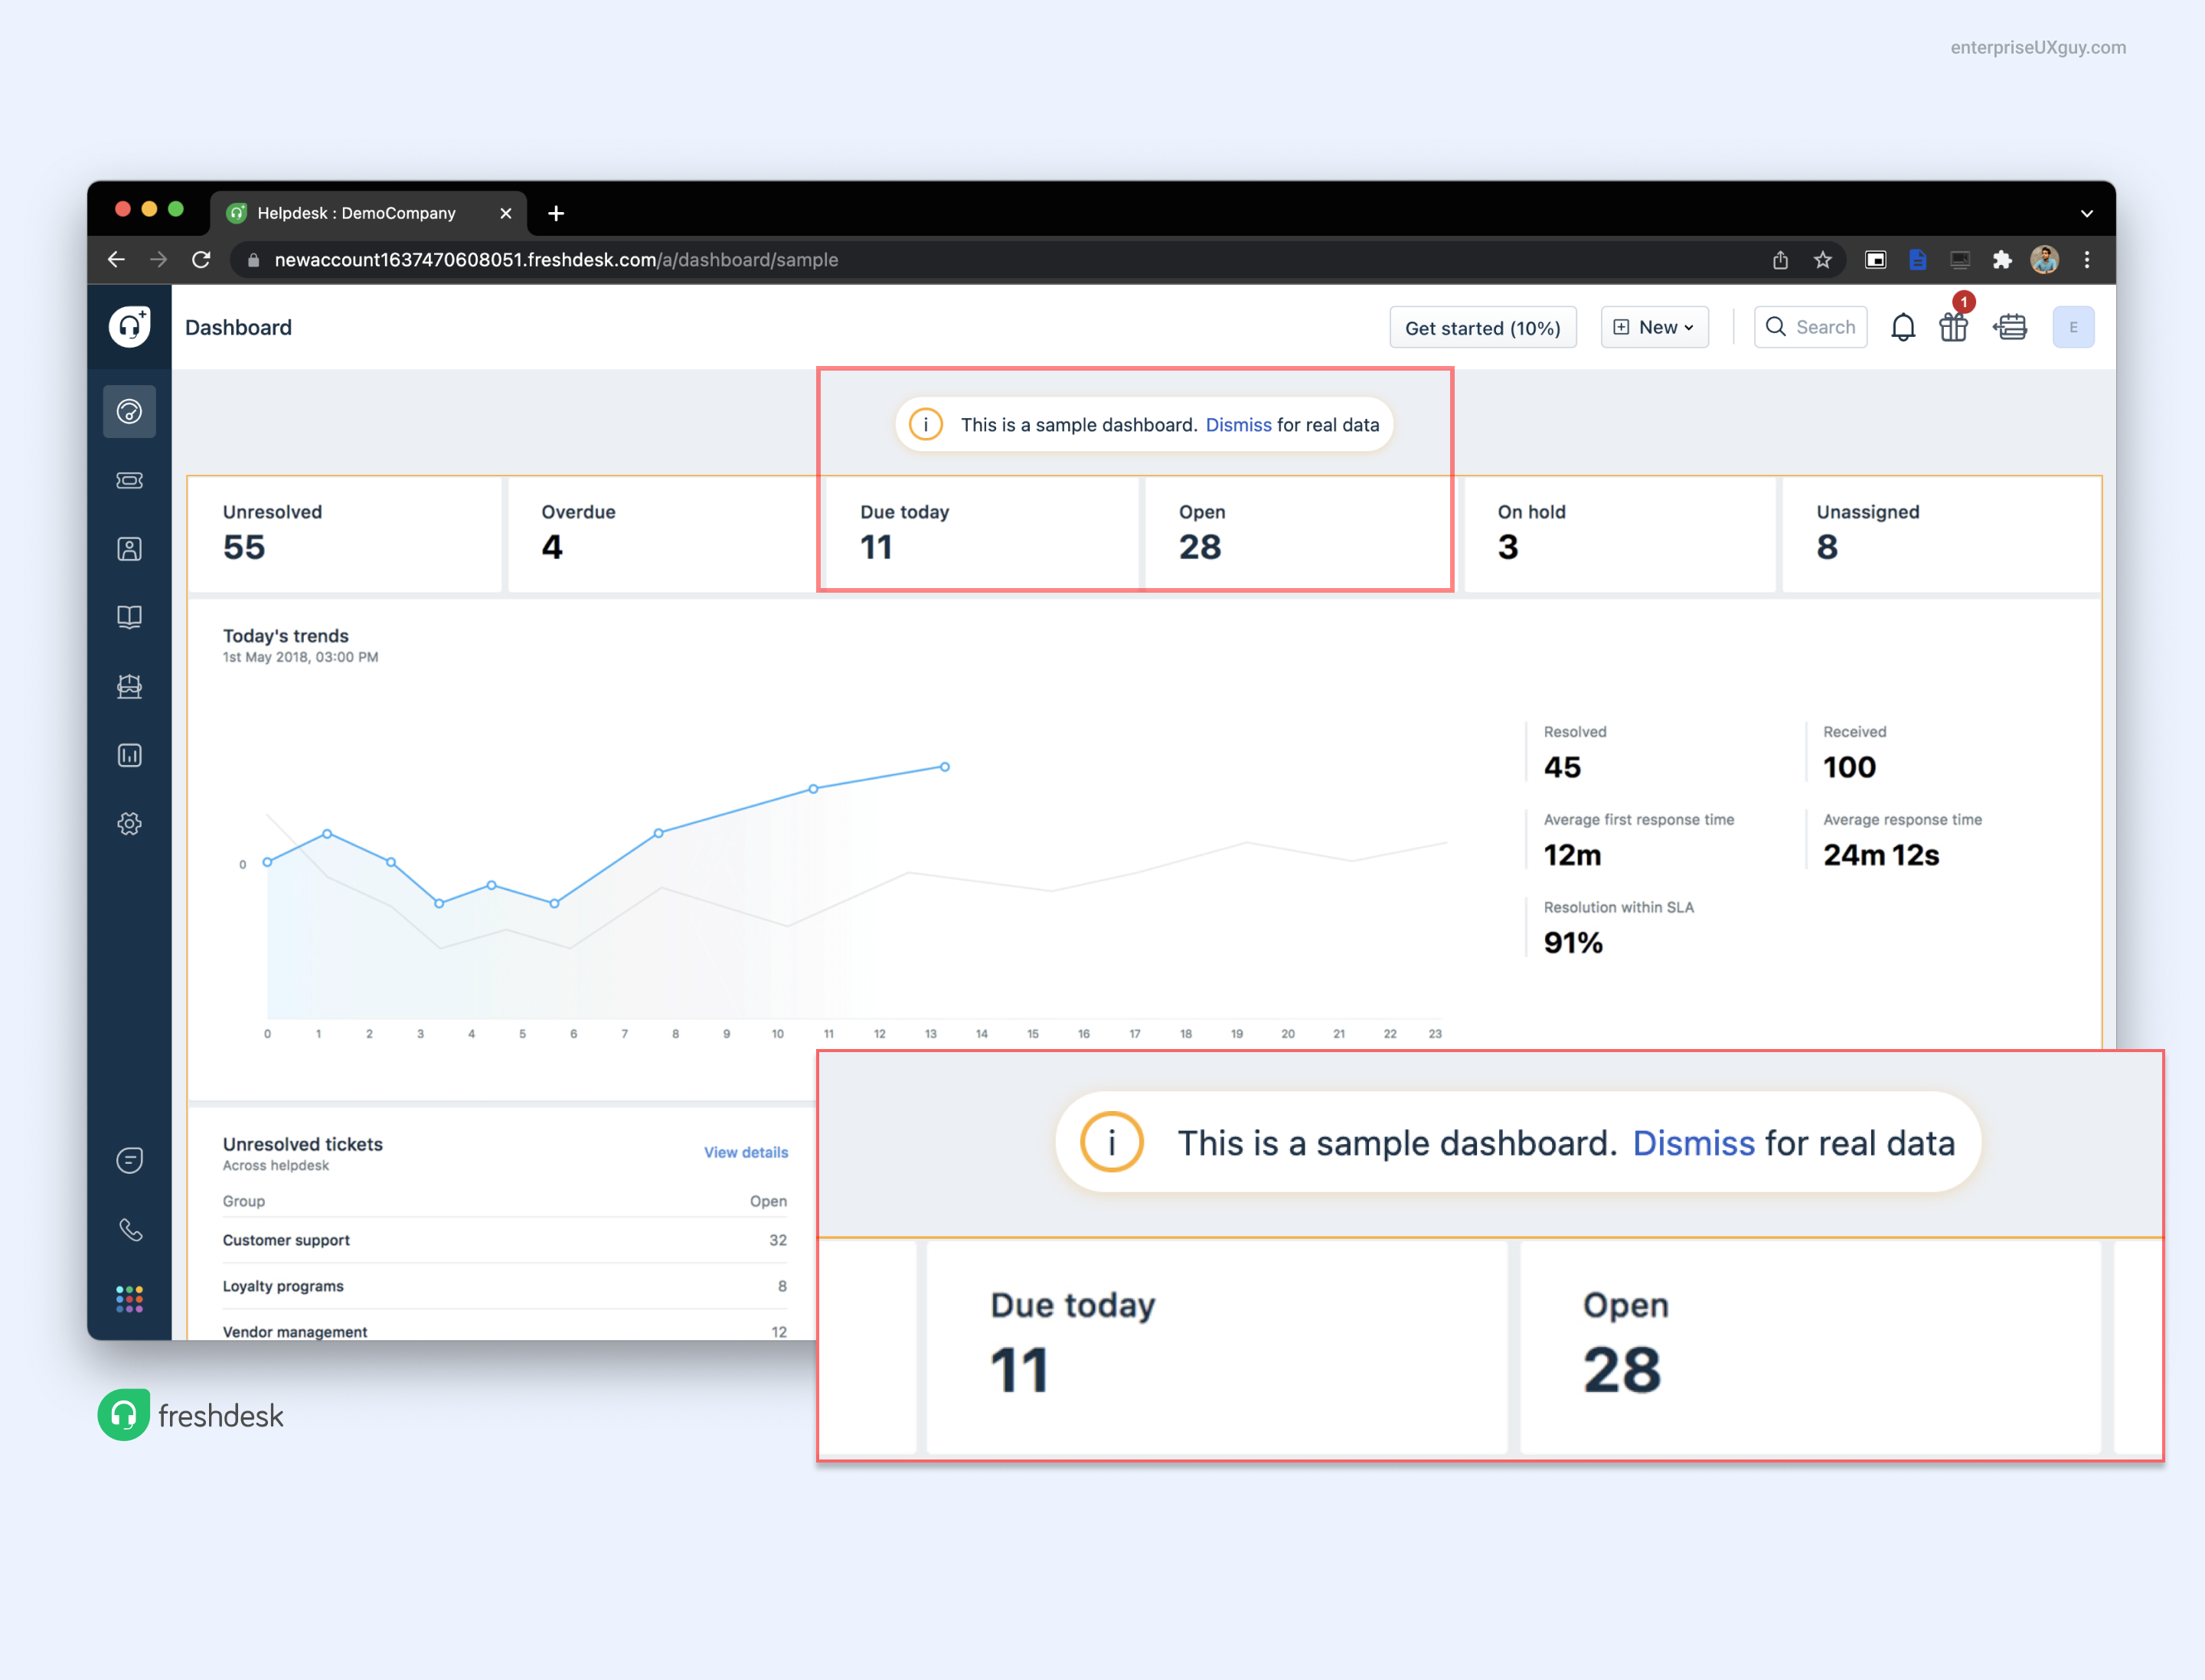Open Tickets from the sidebar
Viewport: 2205px width, 1680px height.
point(129,480)
